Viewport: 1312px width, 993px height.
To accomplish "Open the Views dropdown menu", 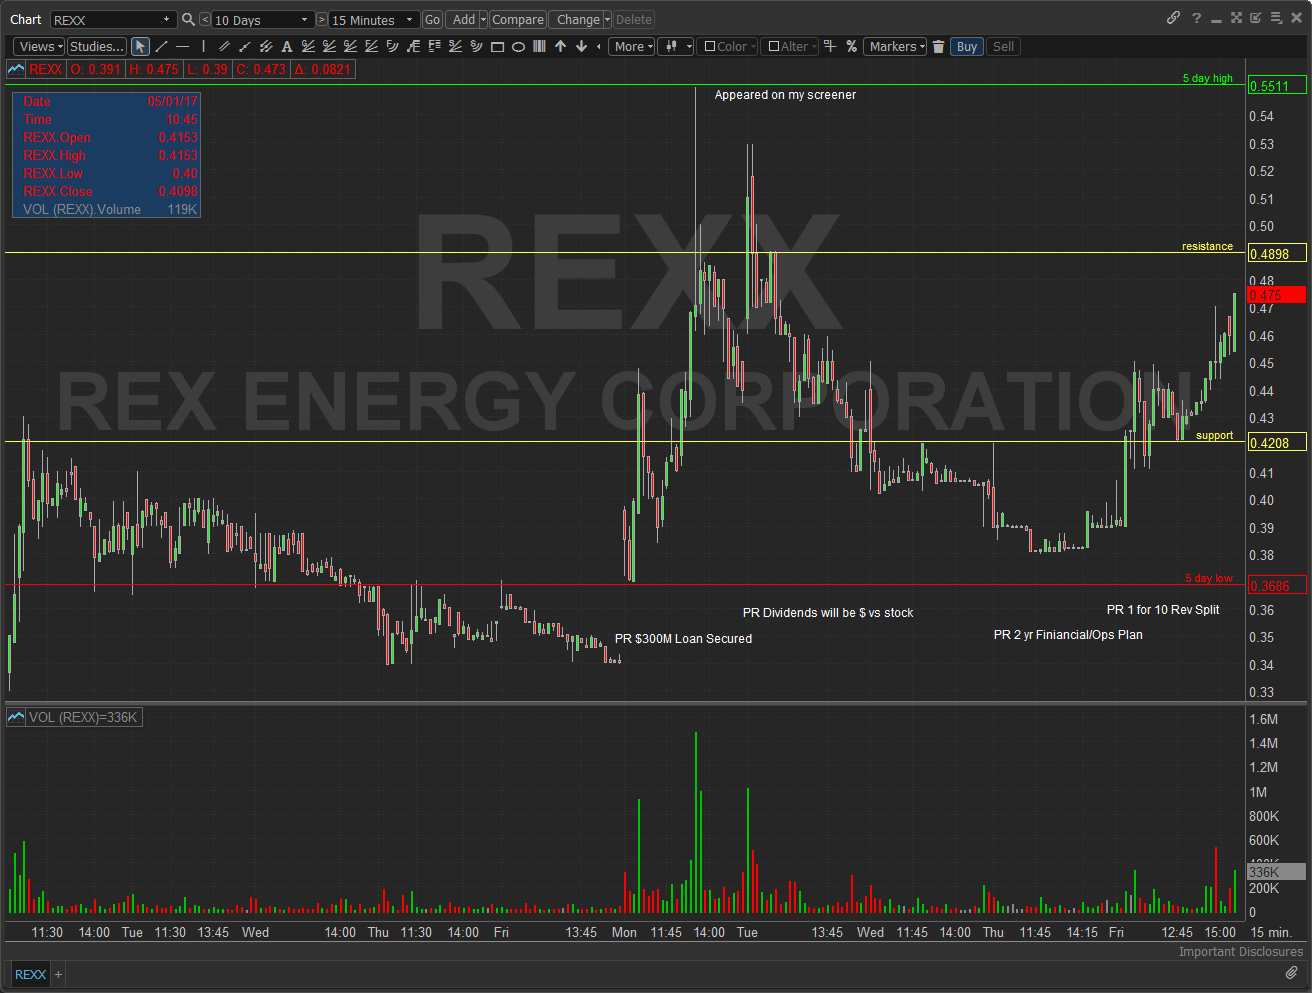I will [39, 46].
